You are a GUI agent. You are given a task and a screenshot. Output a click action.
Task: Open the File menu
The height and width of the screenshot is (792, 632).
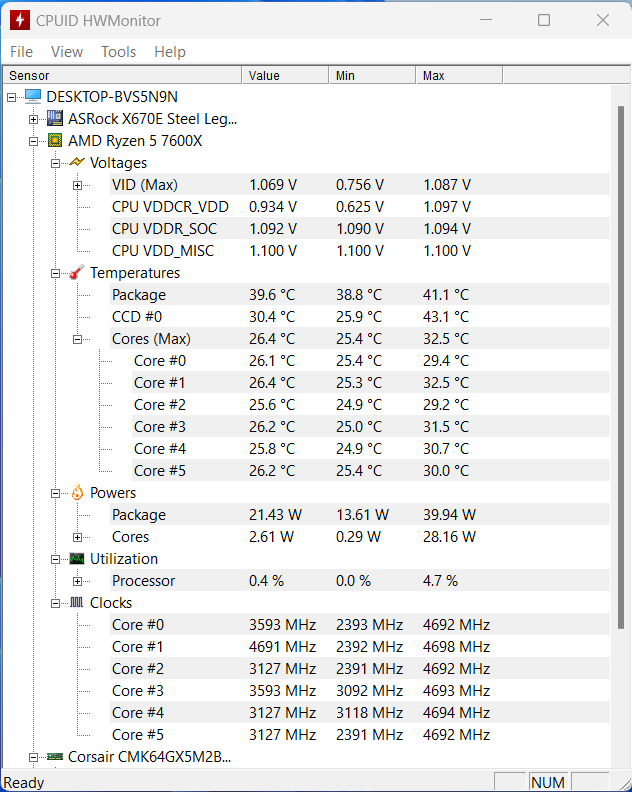pyautogui.click(x=21, y=52)
